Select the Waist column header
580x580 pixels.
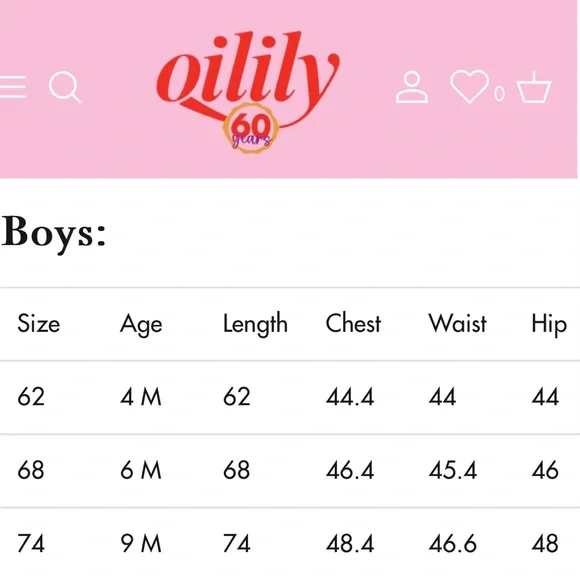458,324
